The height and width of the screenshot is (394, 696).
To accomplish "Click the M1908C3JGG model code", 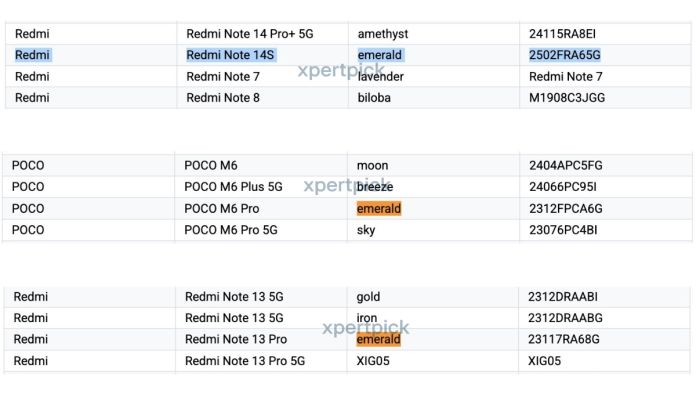I will coord(567,98).
